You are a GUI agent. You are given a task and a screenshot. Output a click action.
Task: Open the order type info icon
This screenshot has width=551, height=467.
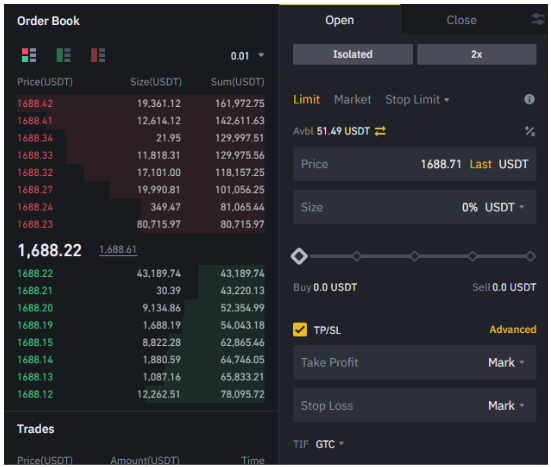click(529, 99)
